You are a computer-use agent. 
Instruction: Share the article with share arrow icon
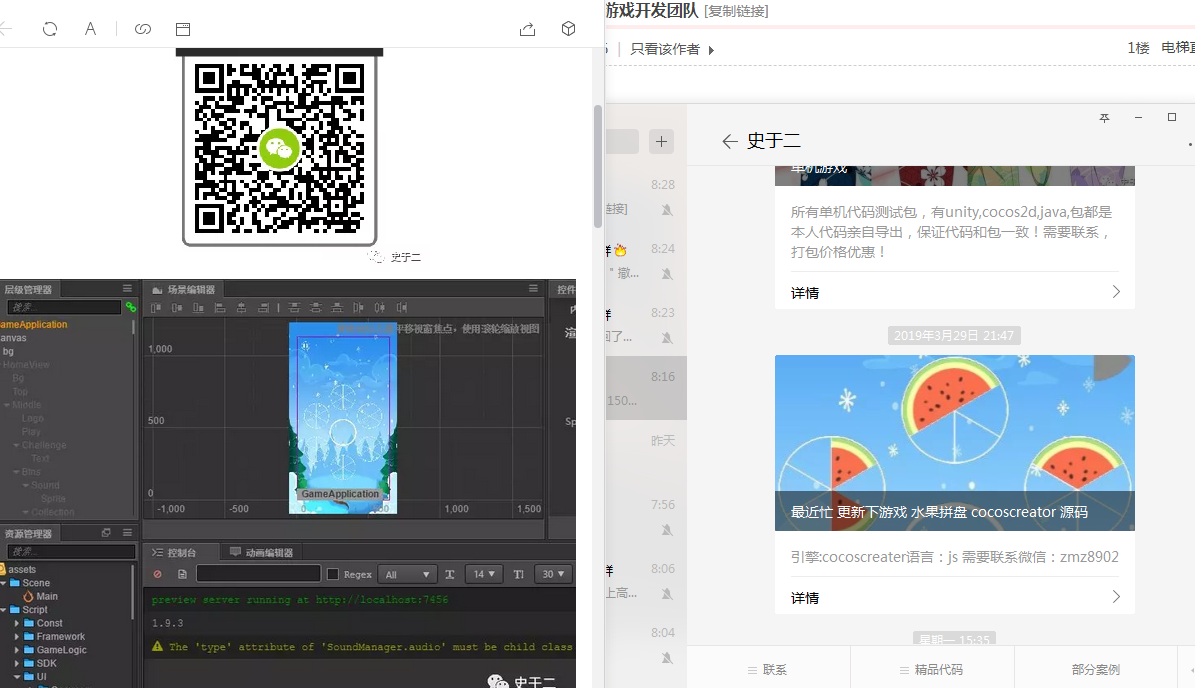coord(527,29)
